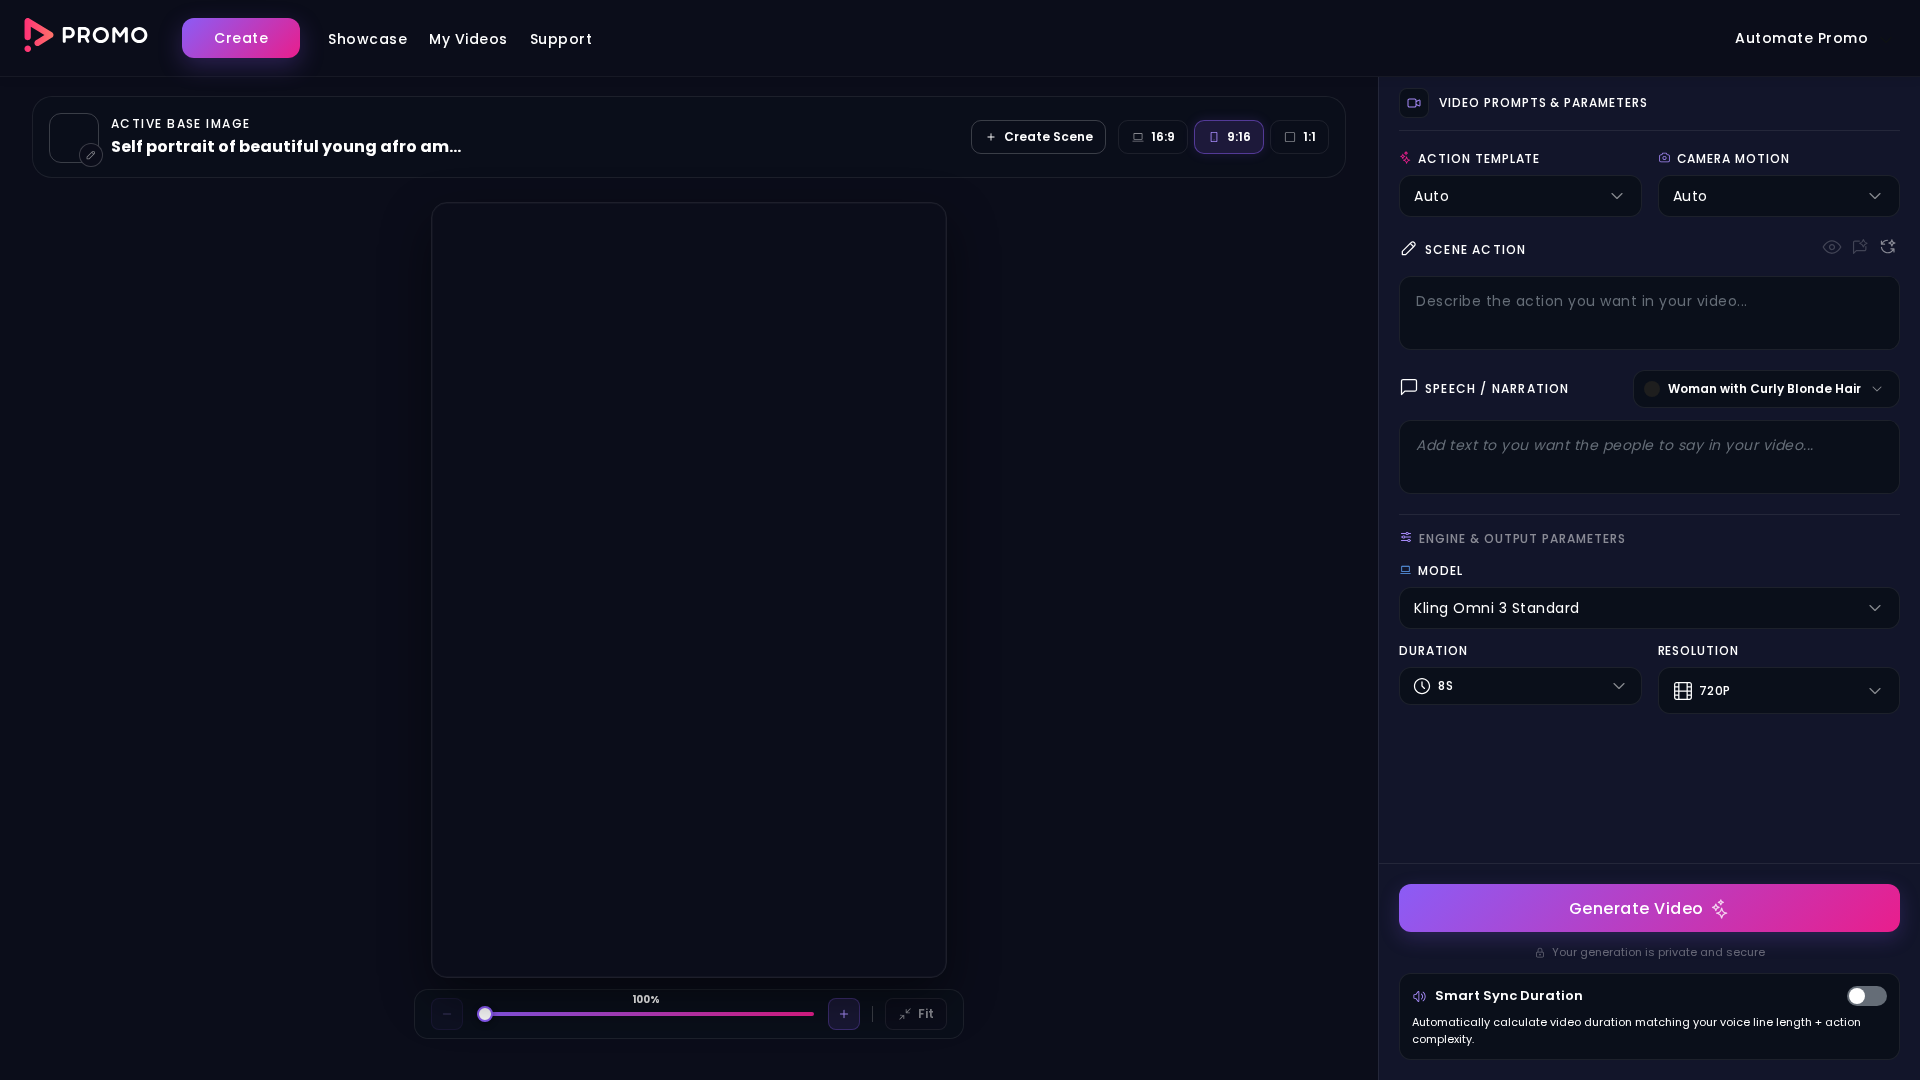Image resolution: width=1920 pixels, height=1080 pixels.
Task: Go to the Showcase page
Action: 367,39
